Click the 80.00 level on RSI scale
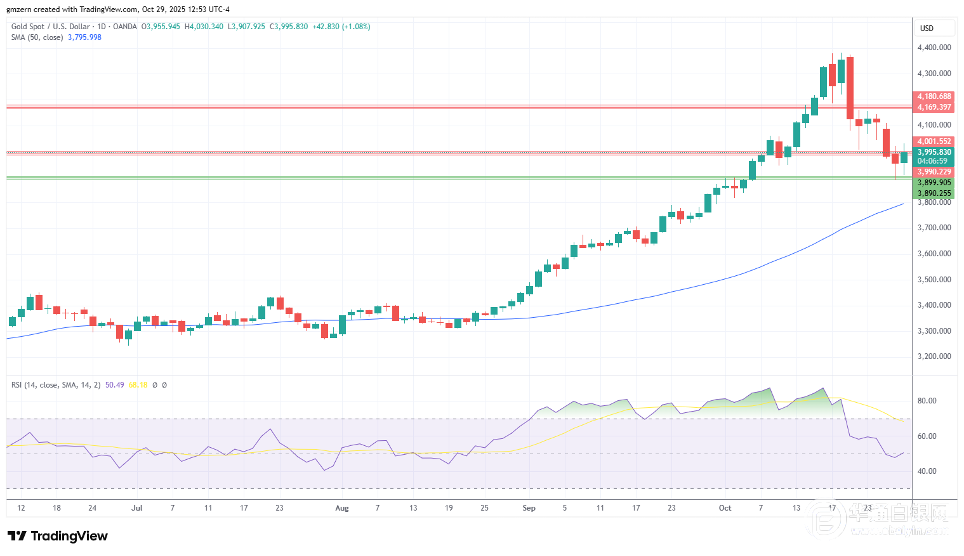The image size is (964, 556). (926, 401)
